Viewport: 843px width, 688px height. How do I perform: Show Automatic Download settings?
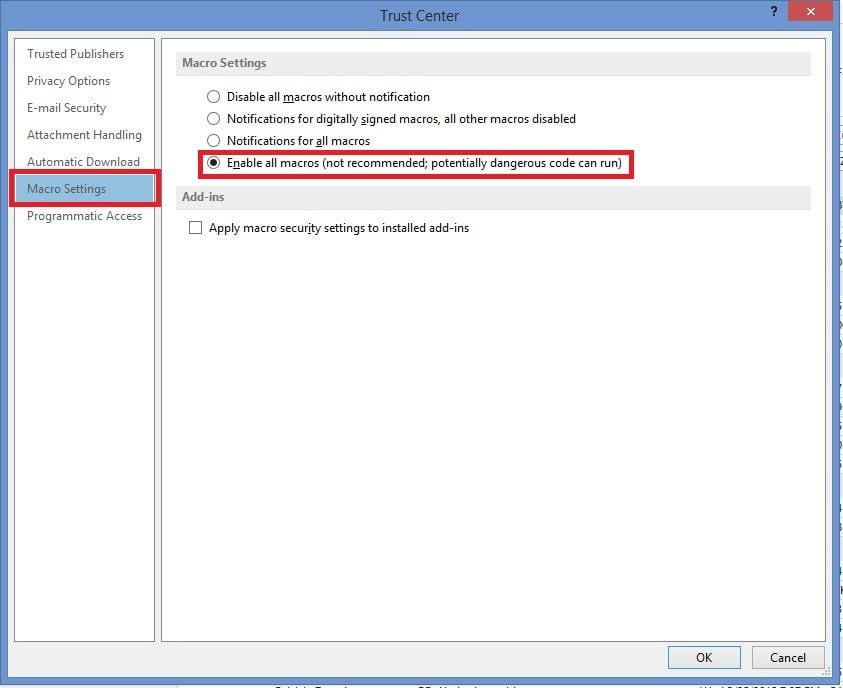[x=83, y=162]
